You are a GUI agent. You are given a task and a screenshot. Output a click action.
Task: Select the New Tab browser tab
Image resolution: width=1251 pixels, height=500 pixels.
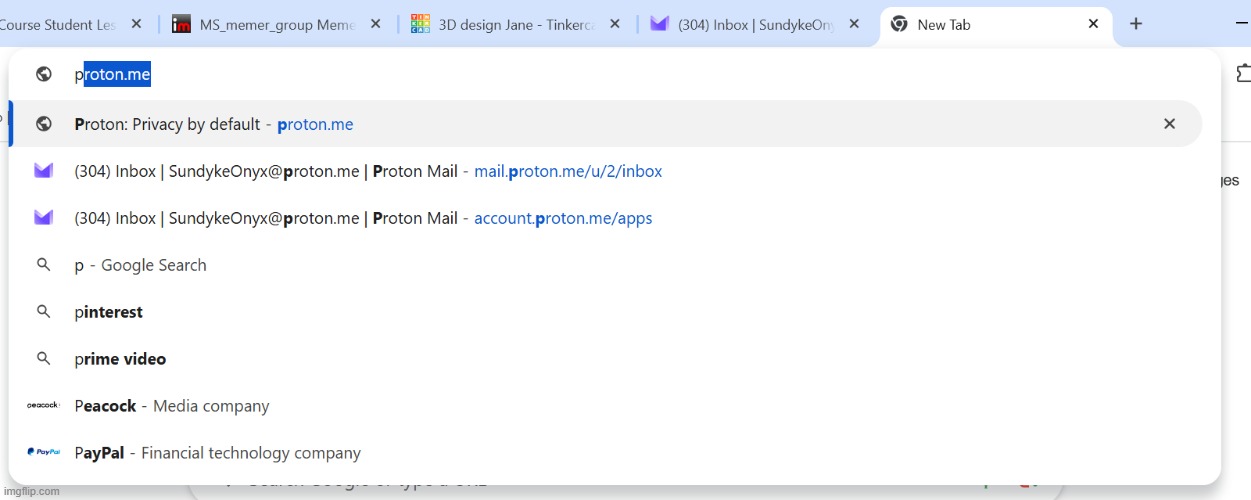pos(996,24)
